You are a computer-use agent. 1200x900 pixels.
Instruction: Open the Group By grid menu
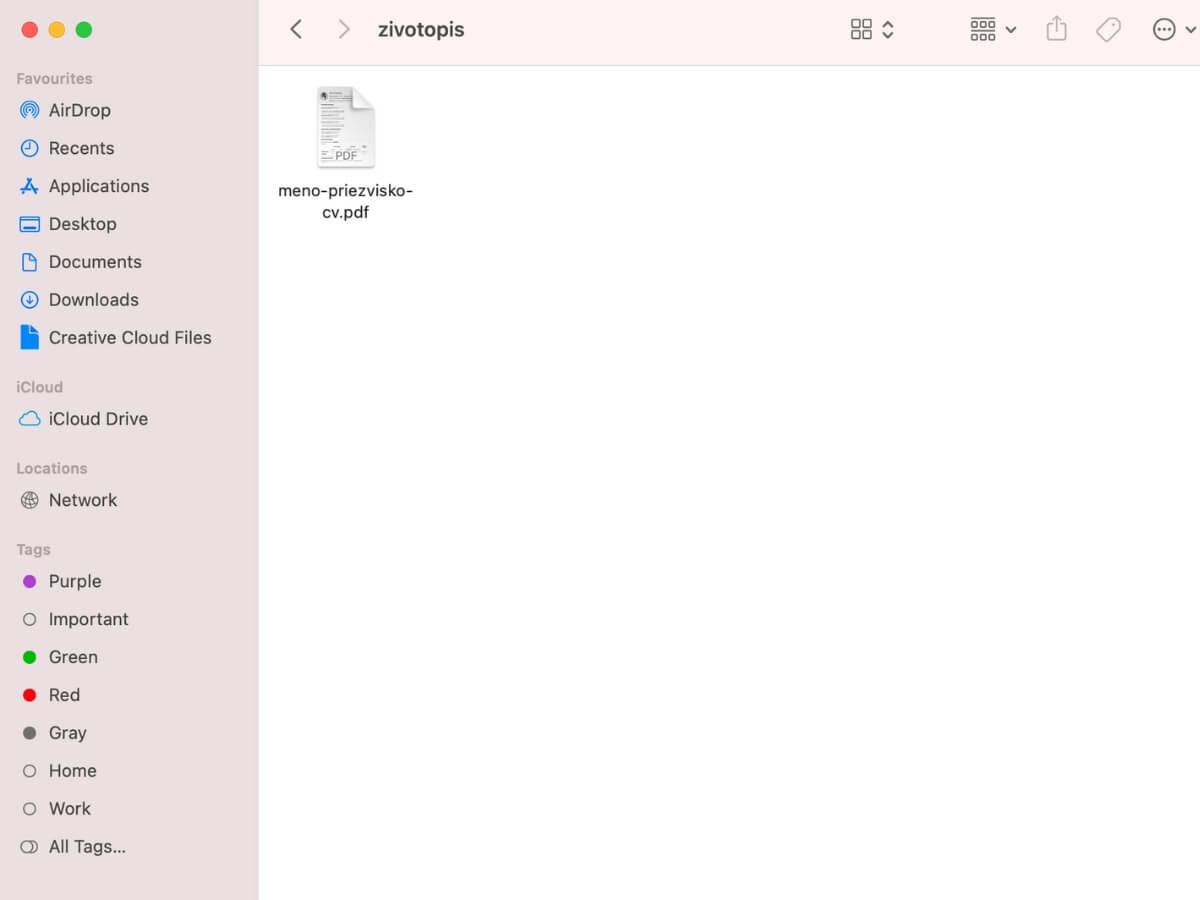click(x=983, y=29)
